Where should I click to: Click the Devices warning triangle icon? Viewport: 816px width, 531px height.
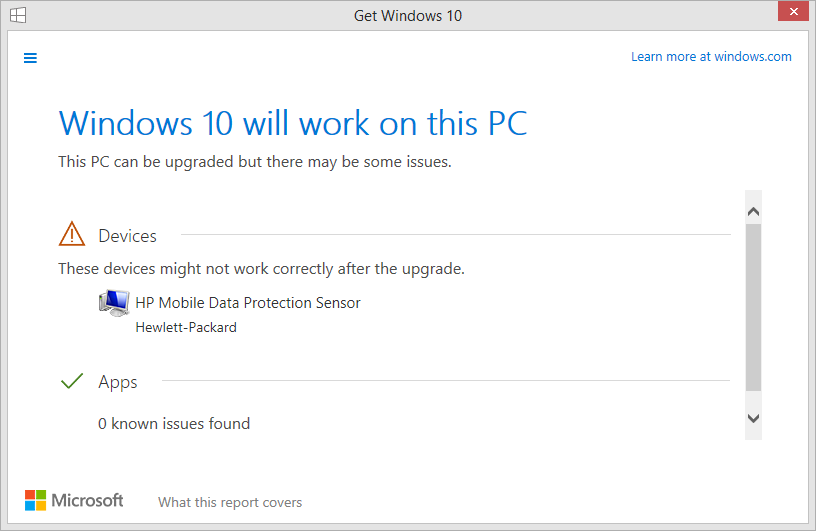click(x=72, y=235)
